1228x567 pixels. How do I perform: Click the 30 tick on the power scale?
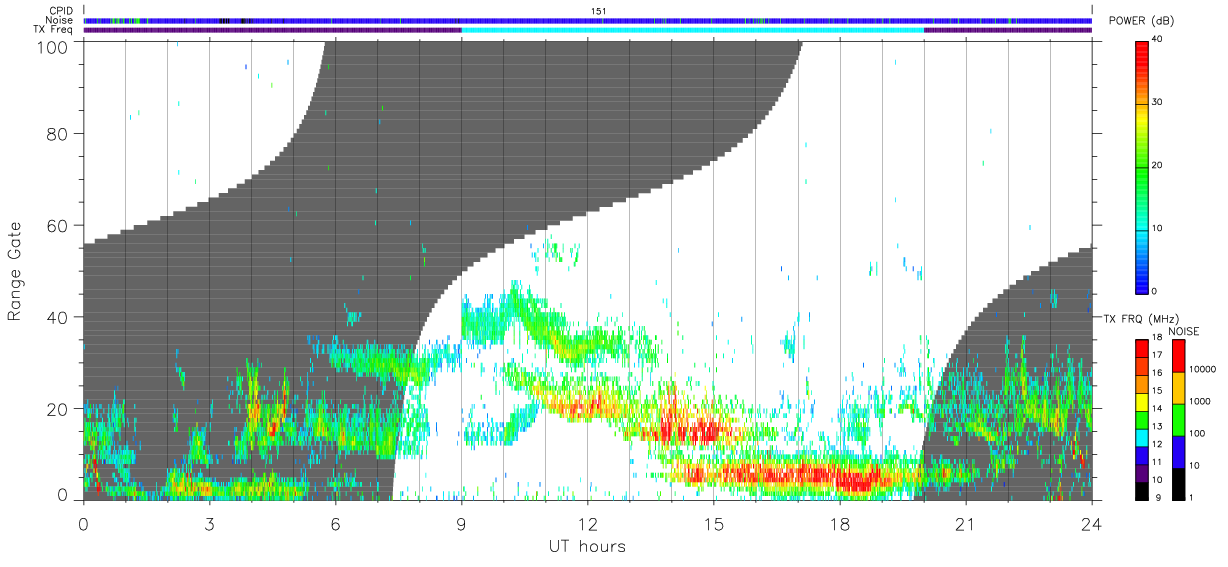click(1158, 102)
